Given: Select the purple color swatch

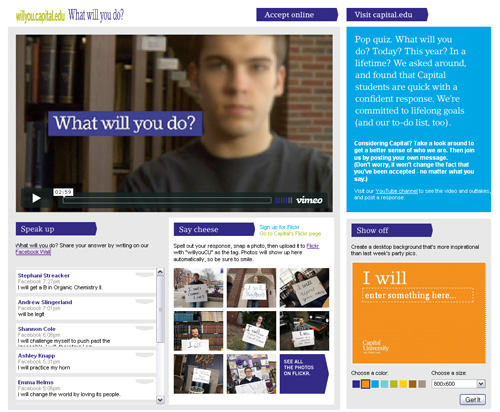Looking at the screenshot, I should [356, 384].
